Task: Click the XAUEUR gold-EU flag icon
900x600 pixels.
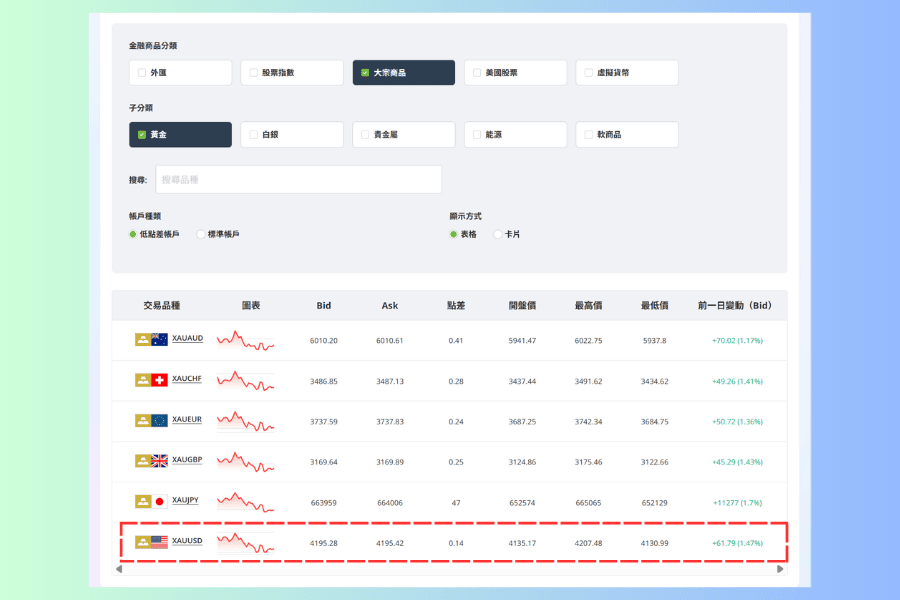Action: [x=152, y=420]
